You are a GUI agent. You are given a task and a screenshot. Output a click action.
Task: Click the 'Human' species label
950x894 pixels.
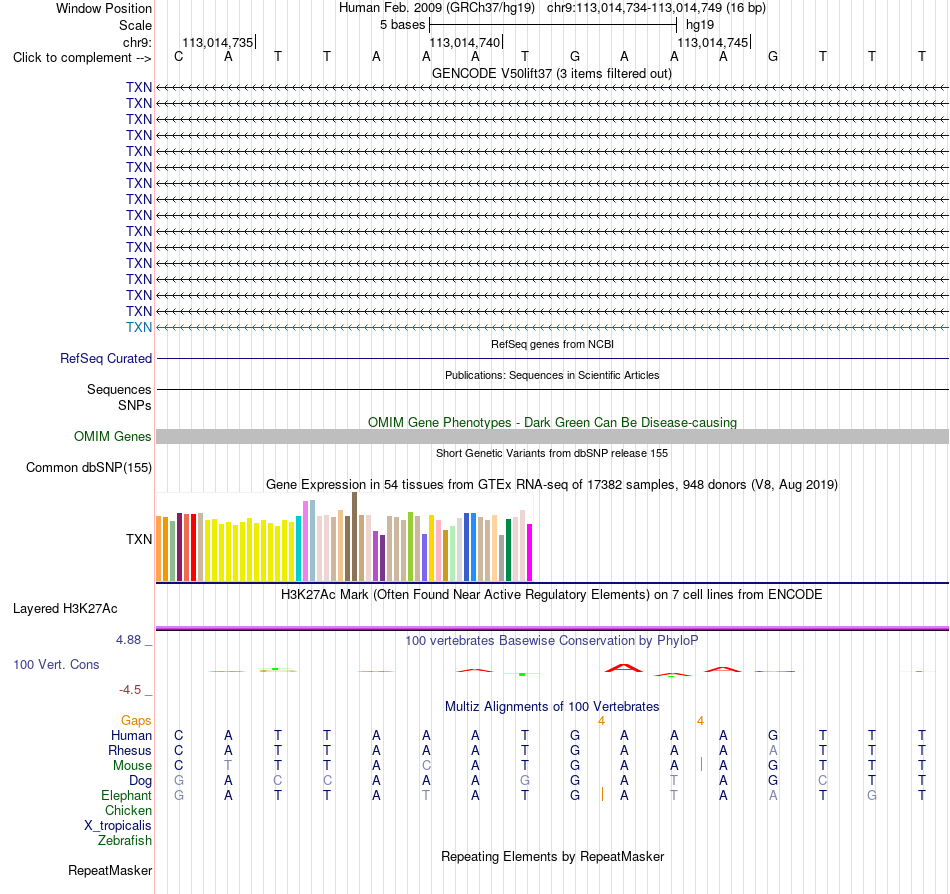pyautogui.click(x=131, y=735)
